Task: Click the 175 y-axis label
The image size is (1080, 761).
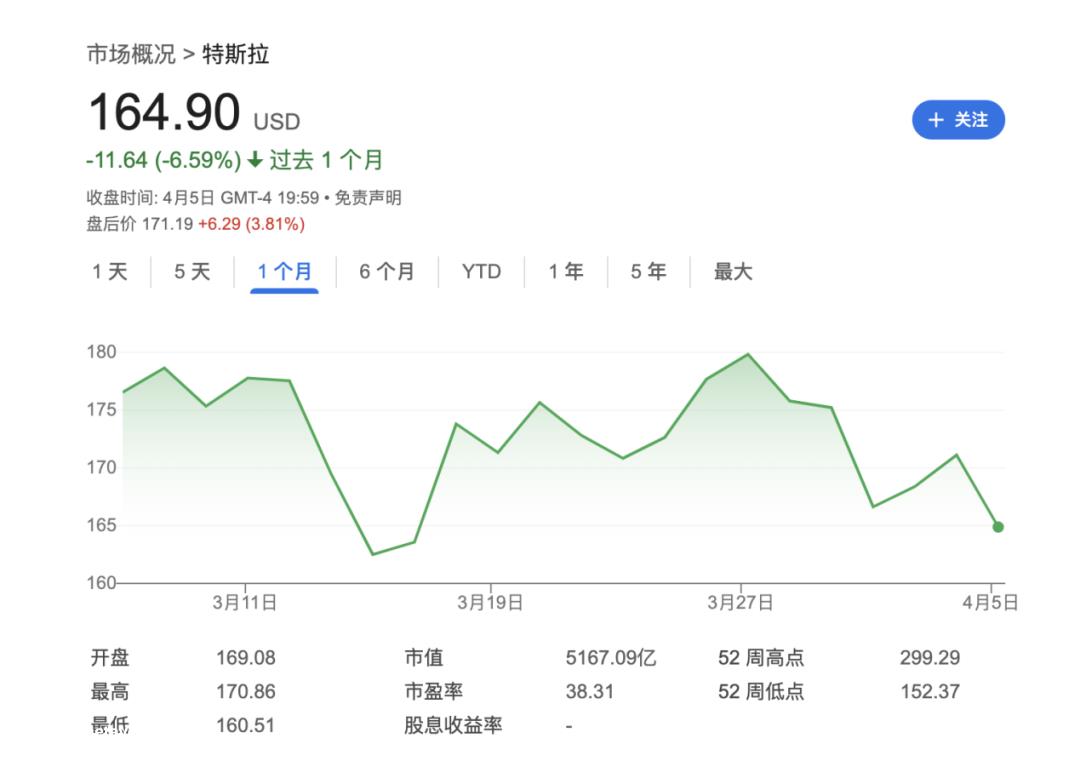Action: [101, 410]
